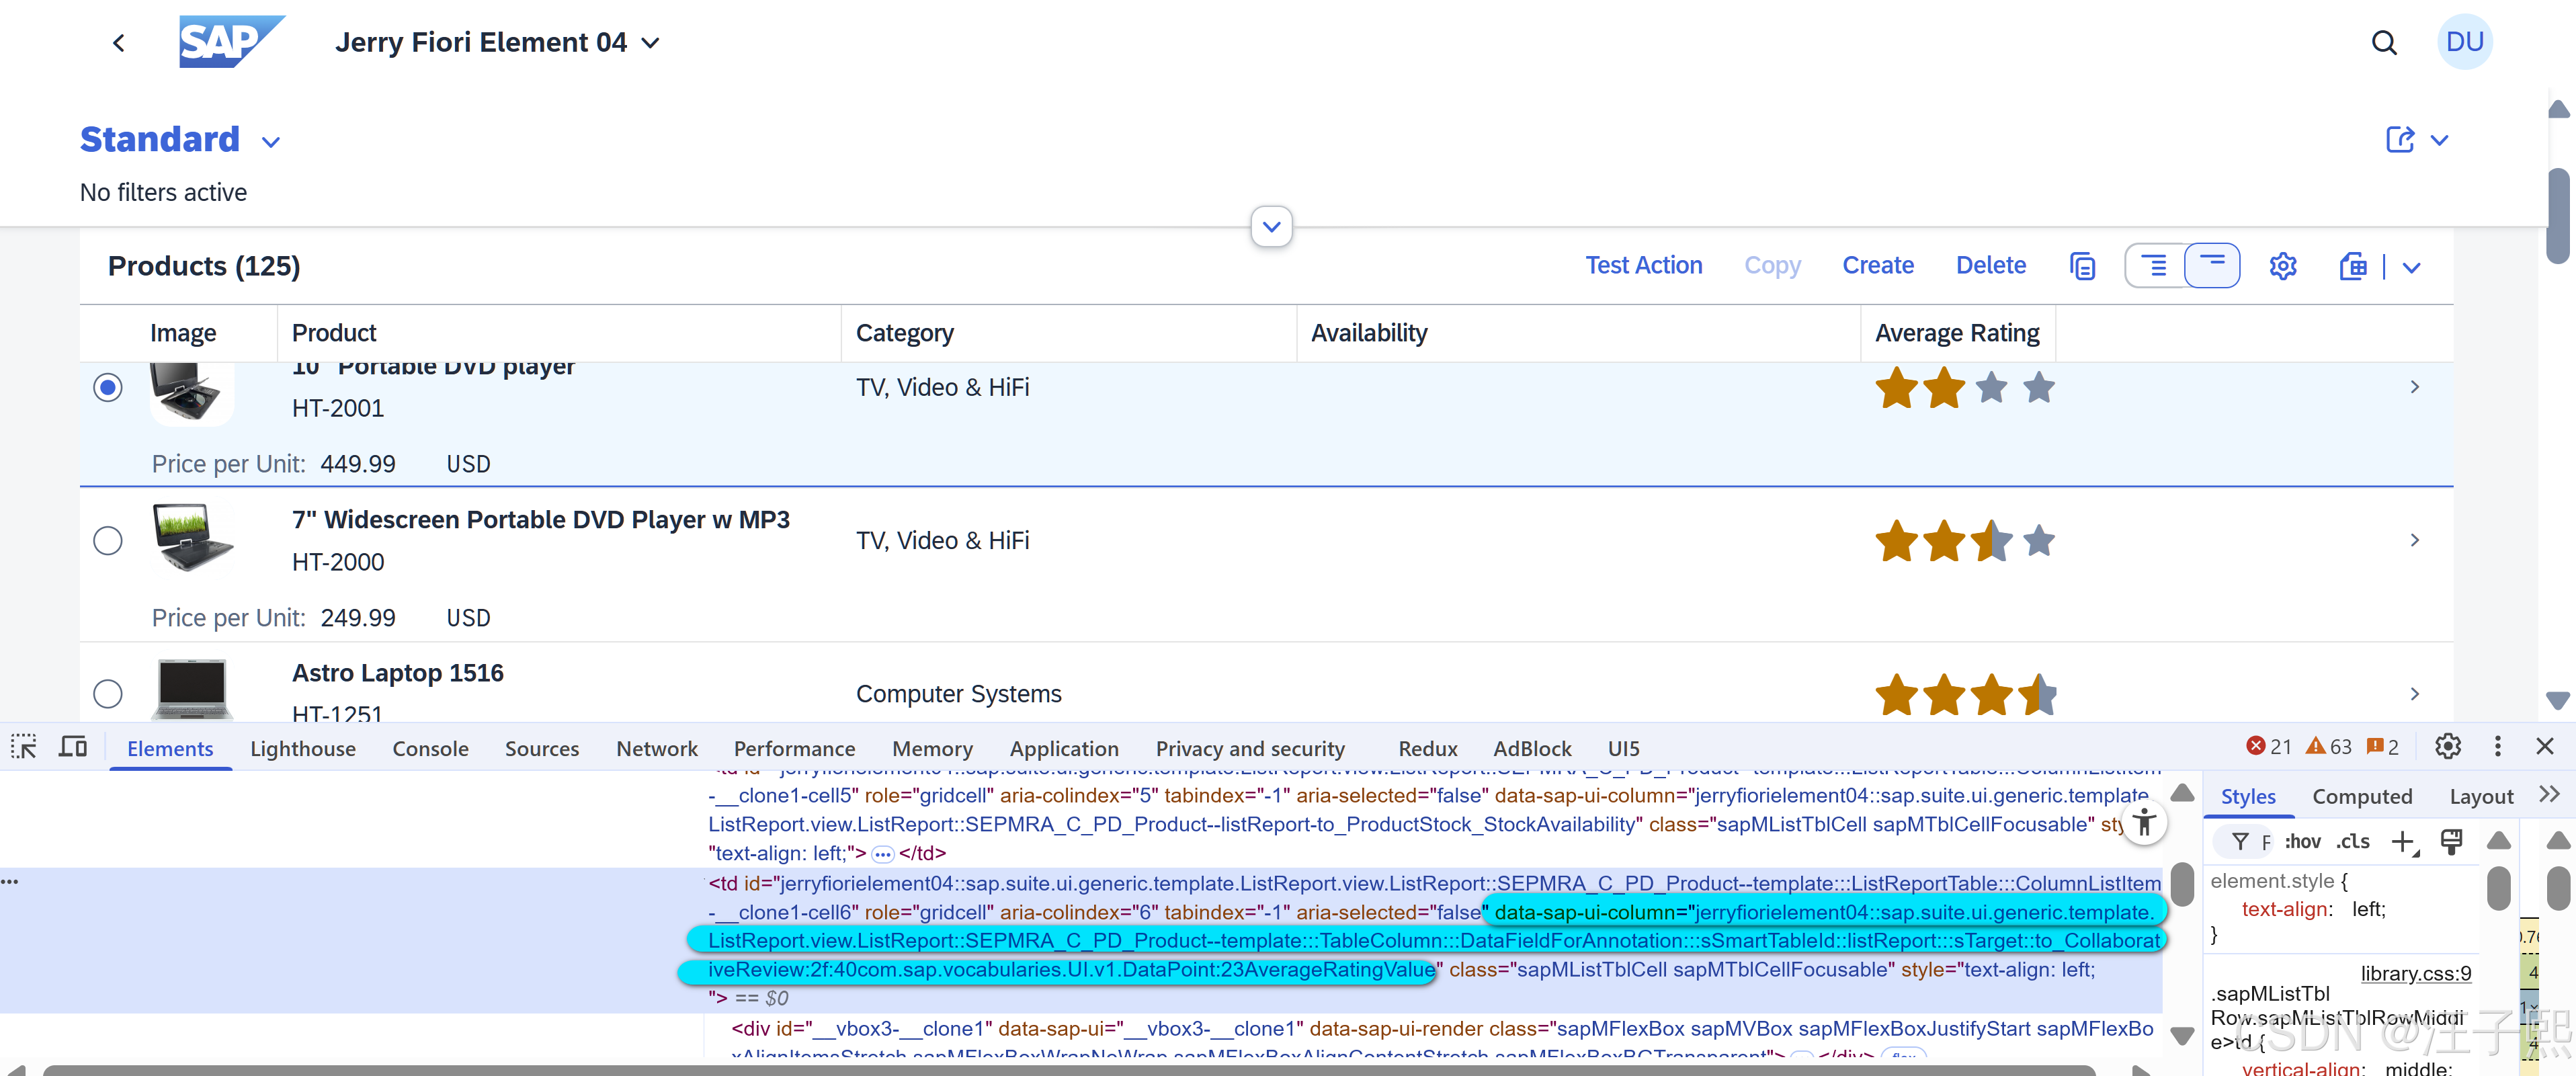This screenshot has height=1076, width=2576.
Task: Open the search magnifier in SAP header
Action: [x=2384, y=42]
